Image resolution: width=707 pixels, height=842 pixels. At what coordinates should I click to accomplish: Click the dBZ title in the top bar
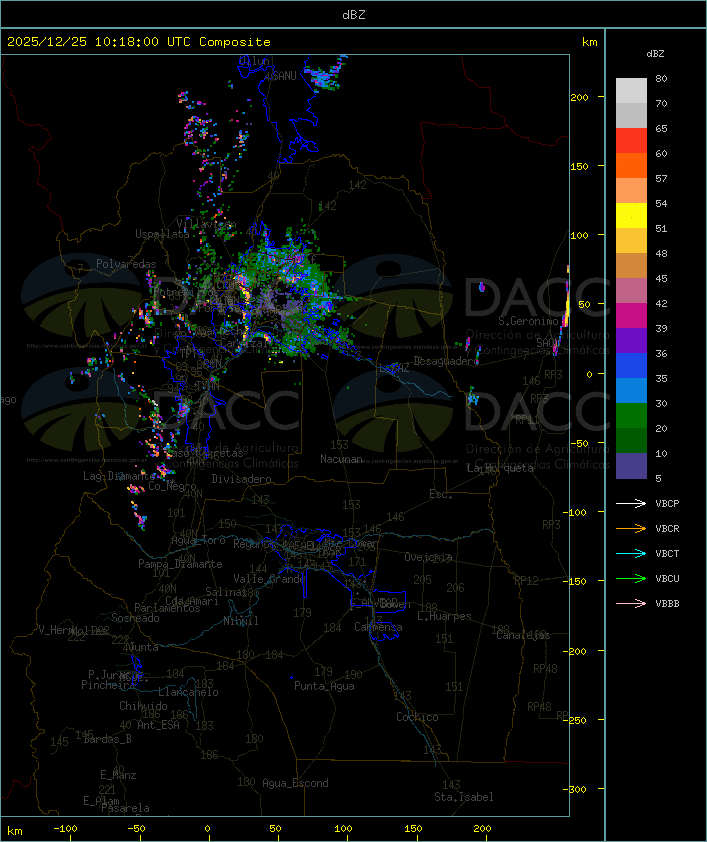[x=354, y=14]
